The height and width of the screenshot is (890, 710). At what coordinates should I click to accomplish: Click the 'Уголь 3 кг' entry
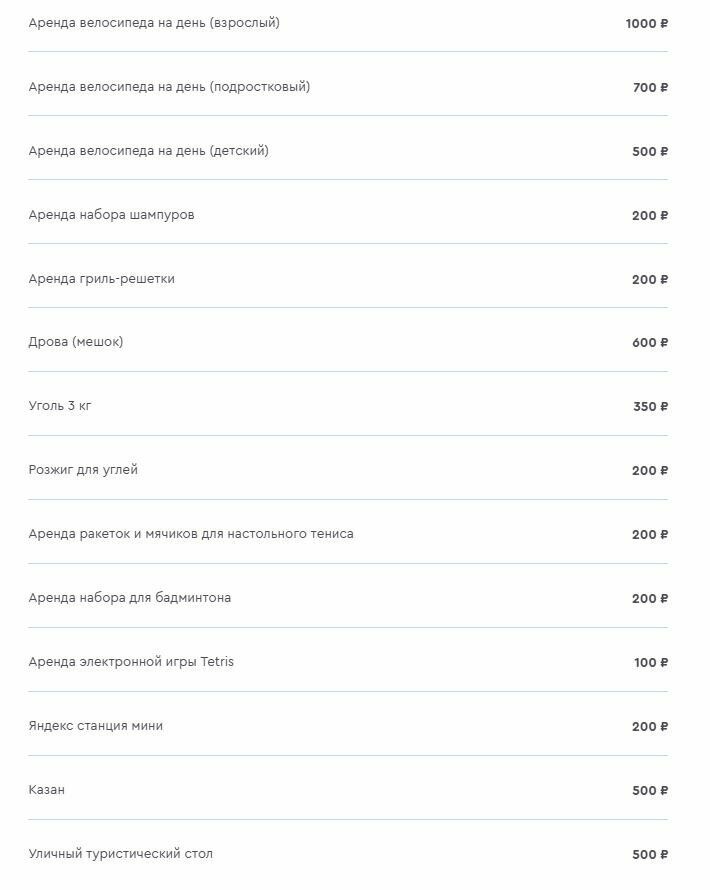(x=60, y=406)
